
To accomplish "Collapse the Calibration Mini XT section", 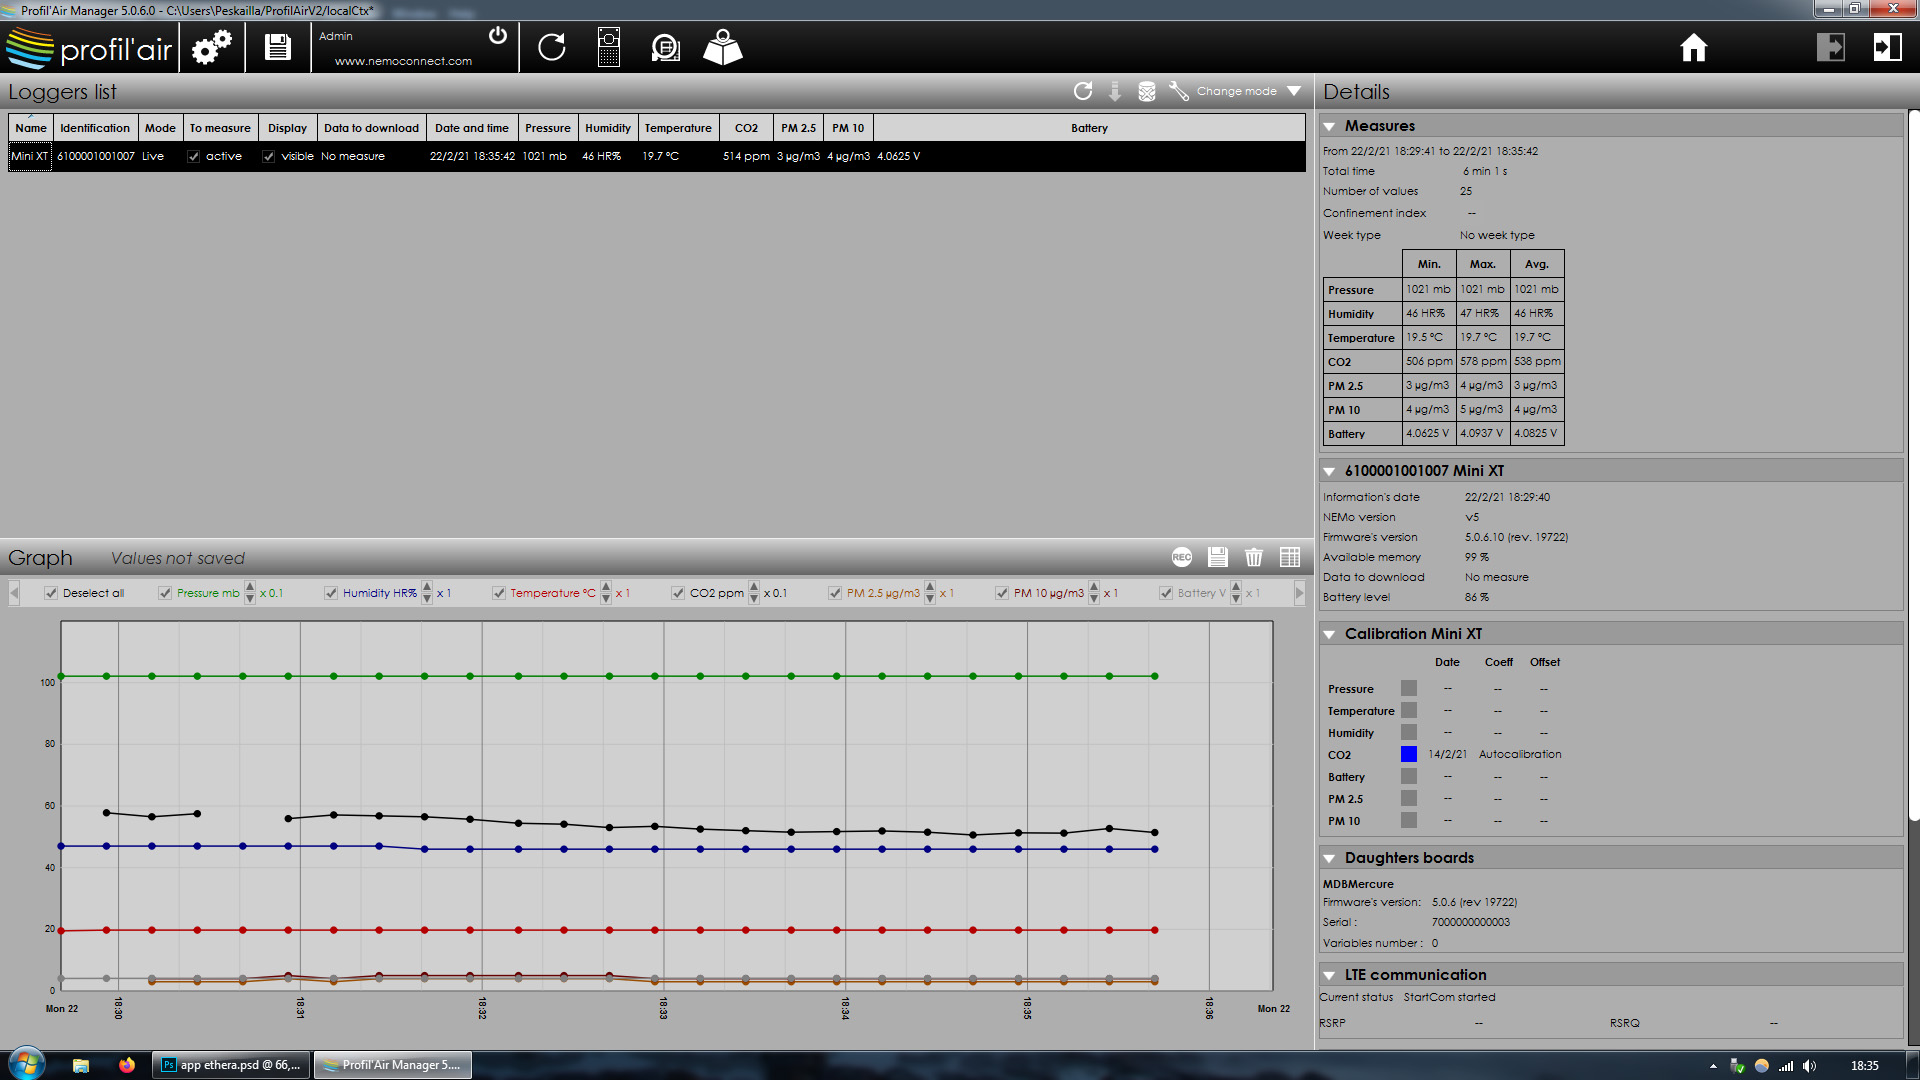I will (x=1329, y=634).
